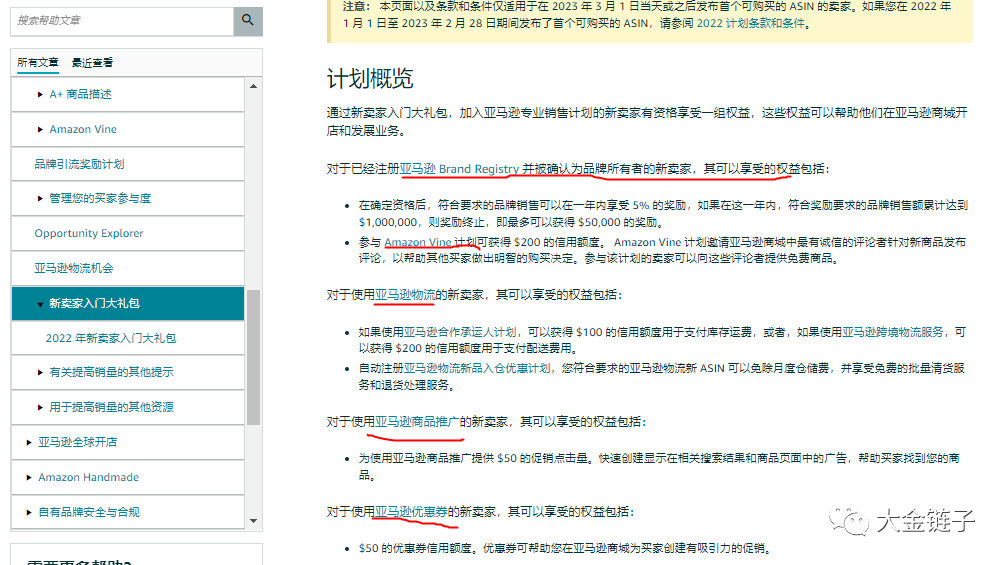This screenshot has width=1008, height=565.
Task: Click the search magnifier button
Action: (248, 21)
